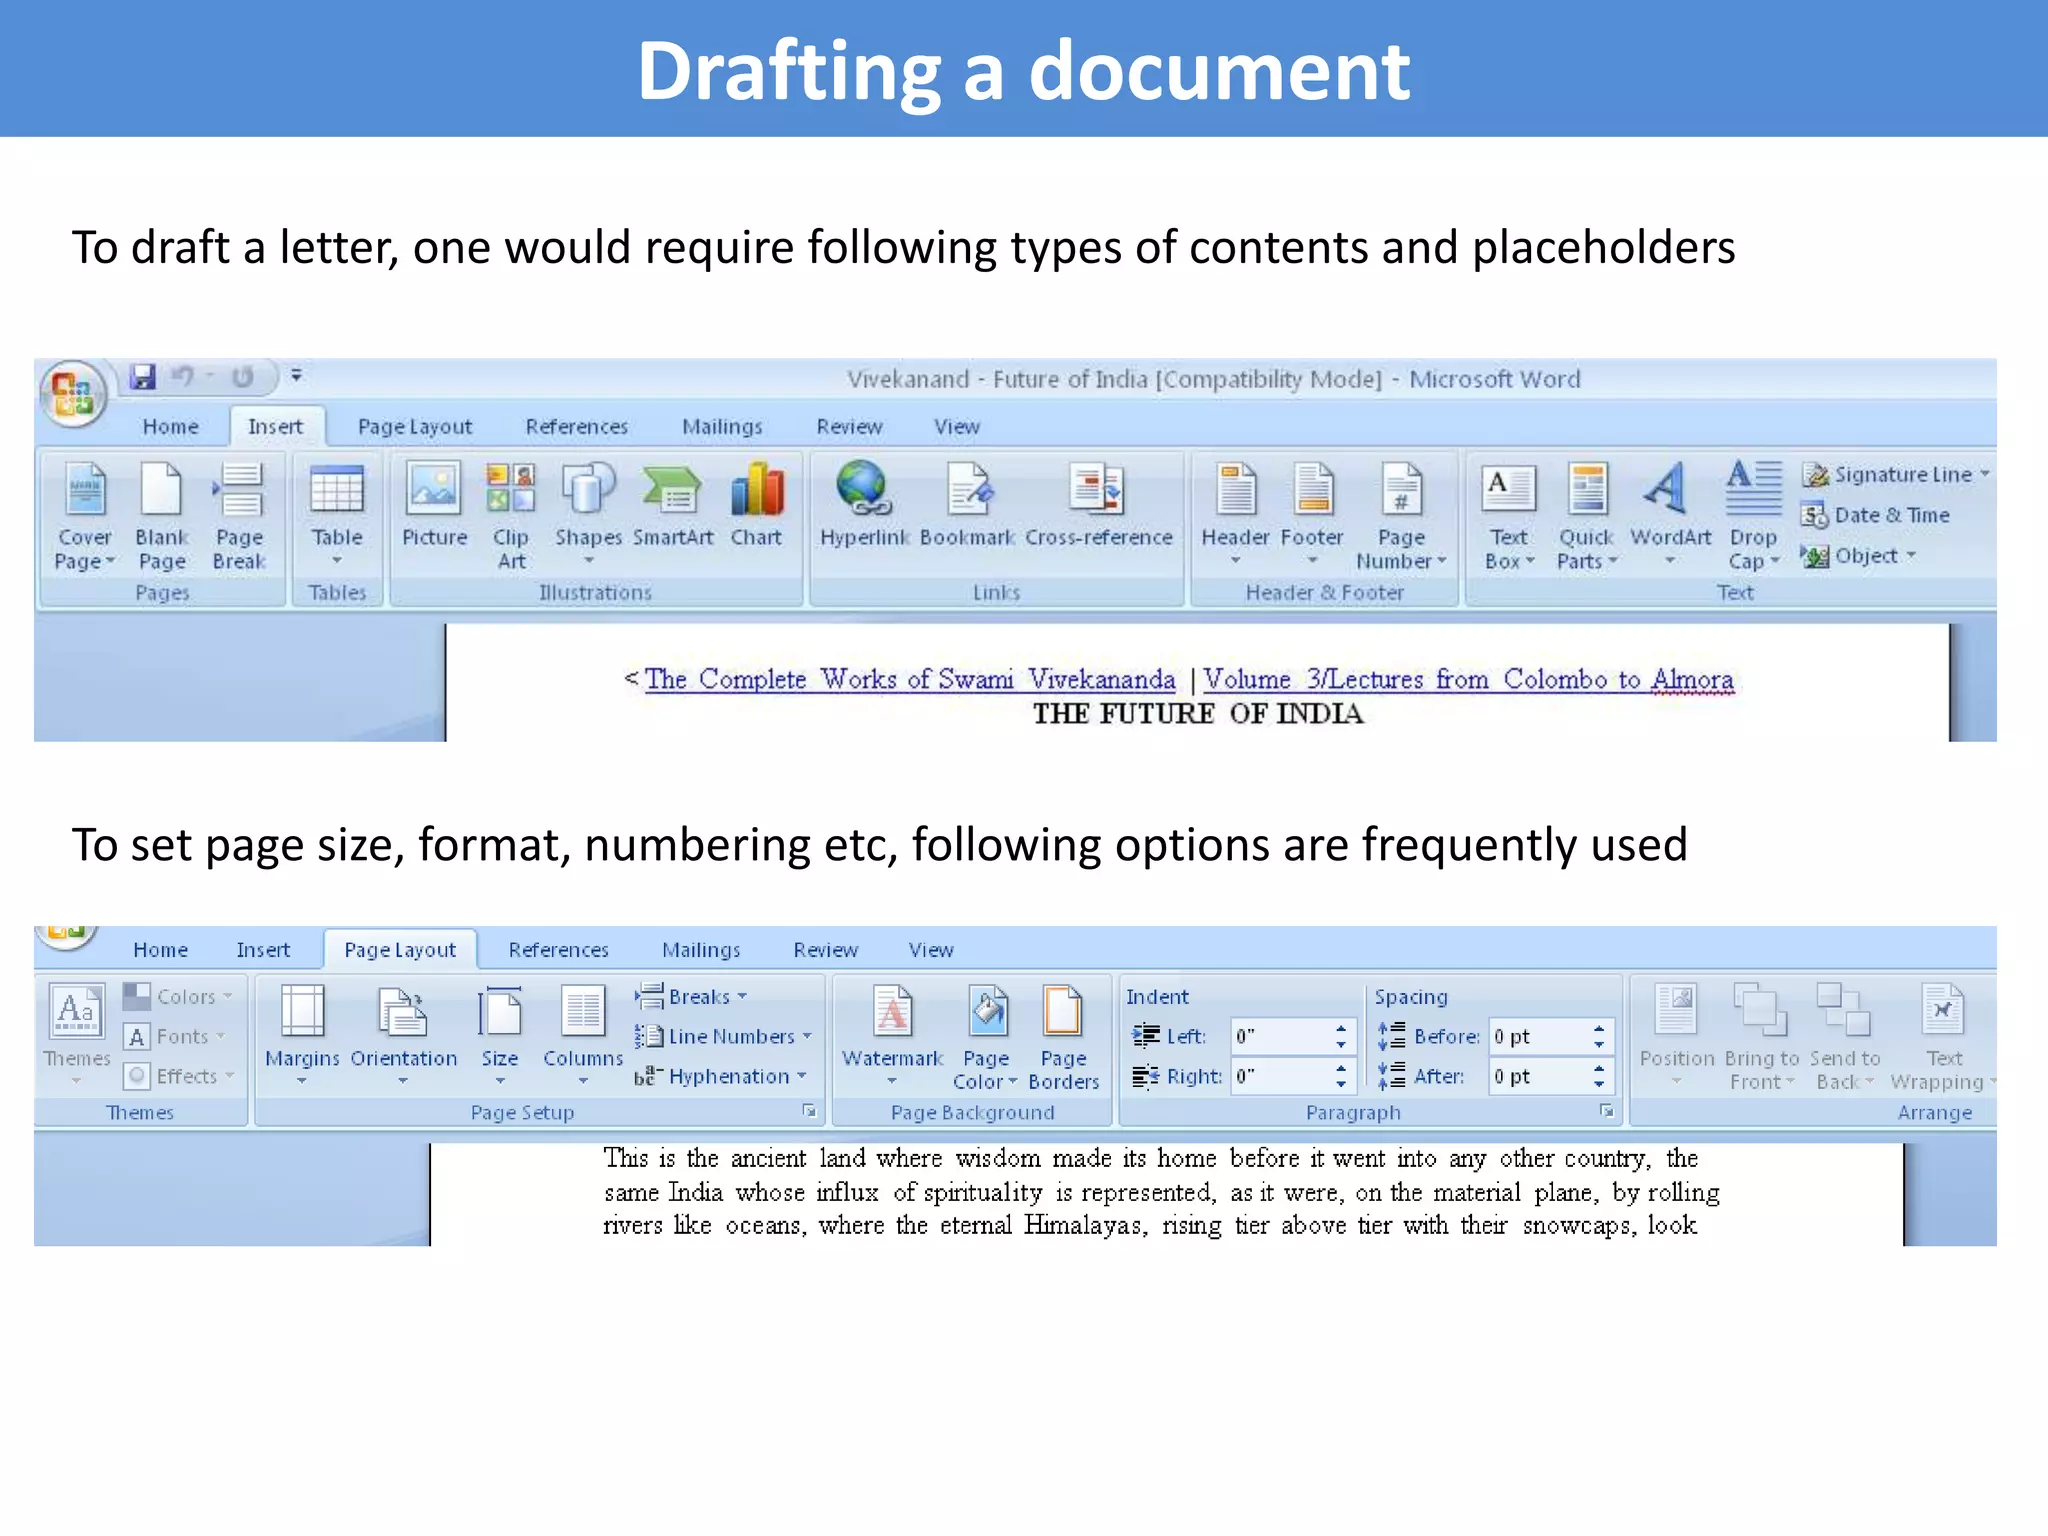Open Review tab in lower ribbon
The width and height of the screenshot is (2048, 1536).
point(825,950)
